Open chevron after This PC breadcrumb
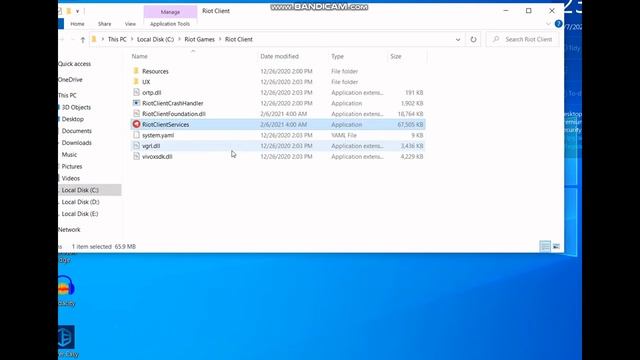Screen dimensions: 640x360 pos(132,39)
